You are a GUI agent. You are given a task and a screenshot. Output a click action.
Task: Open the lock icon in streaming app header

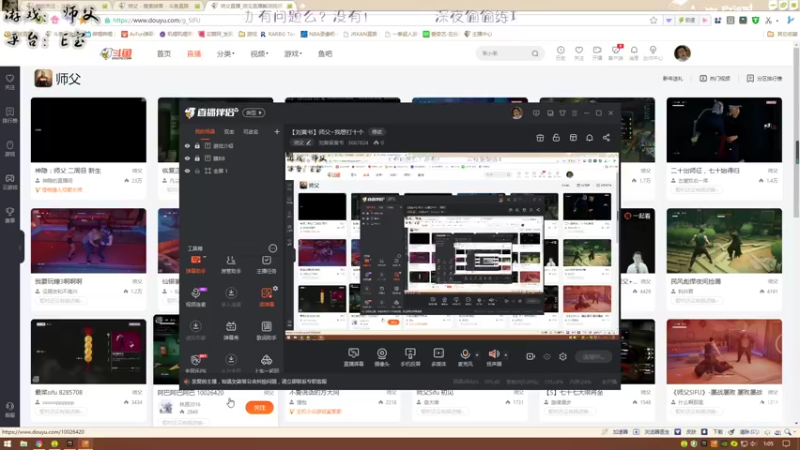[556, 138]
